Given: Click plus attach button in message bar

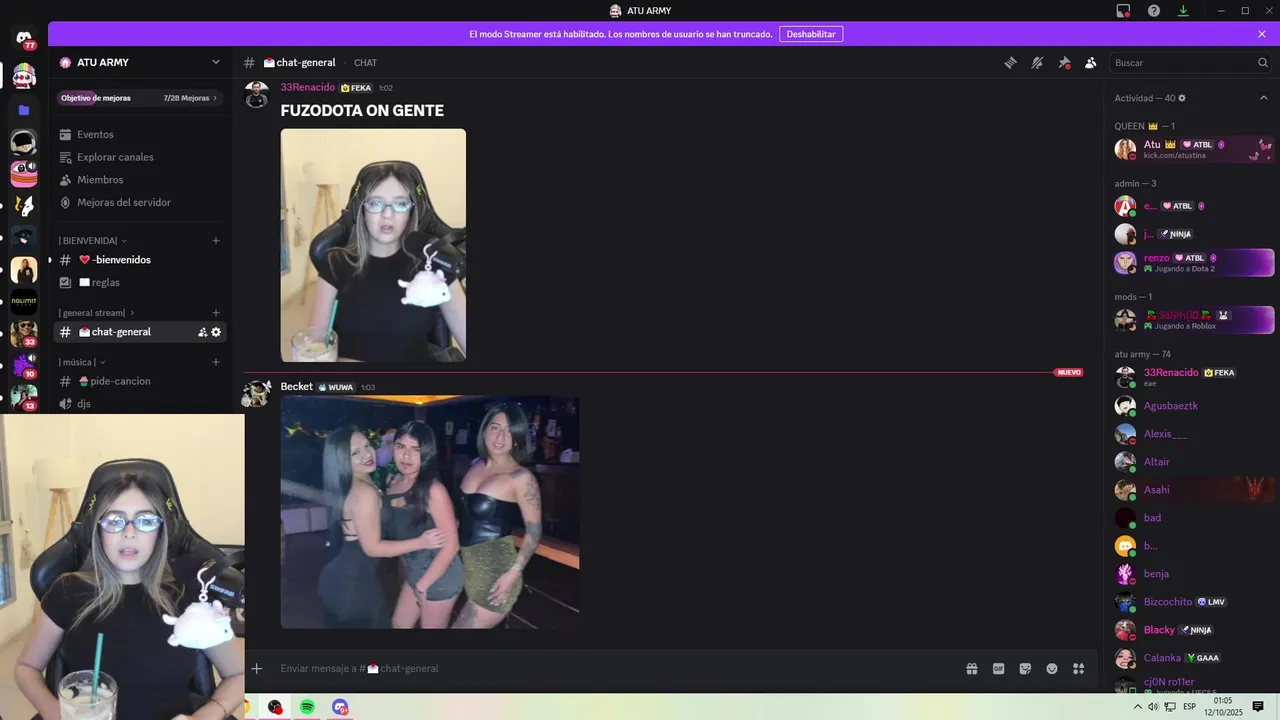Looking at the screenshot, I should (257, 668).
